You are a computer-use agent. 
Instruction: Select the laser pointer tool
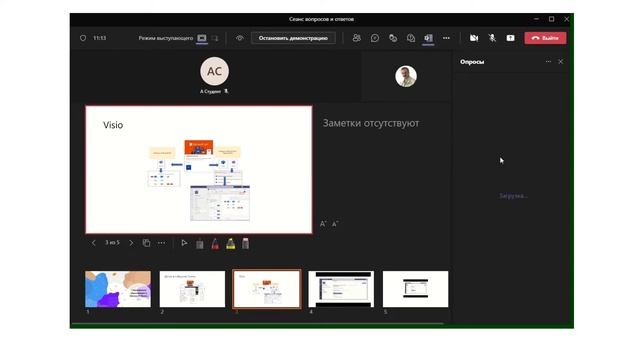pos(200,244)
